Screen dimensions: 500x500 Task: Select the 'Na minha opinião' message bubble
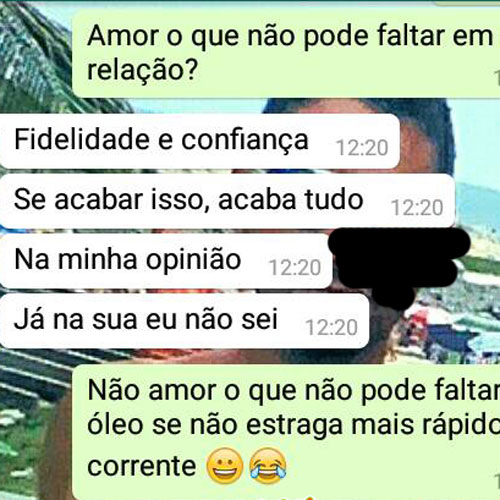tap(166, 261)
